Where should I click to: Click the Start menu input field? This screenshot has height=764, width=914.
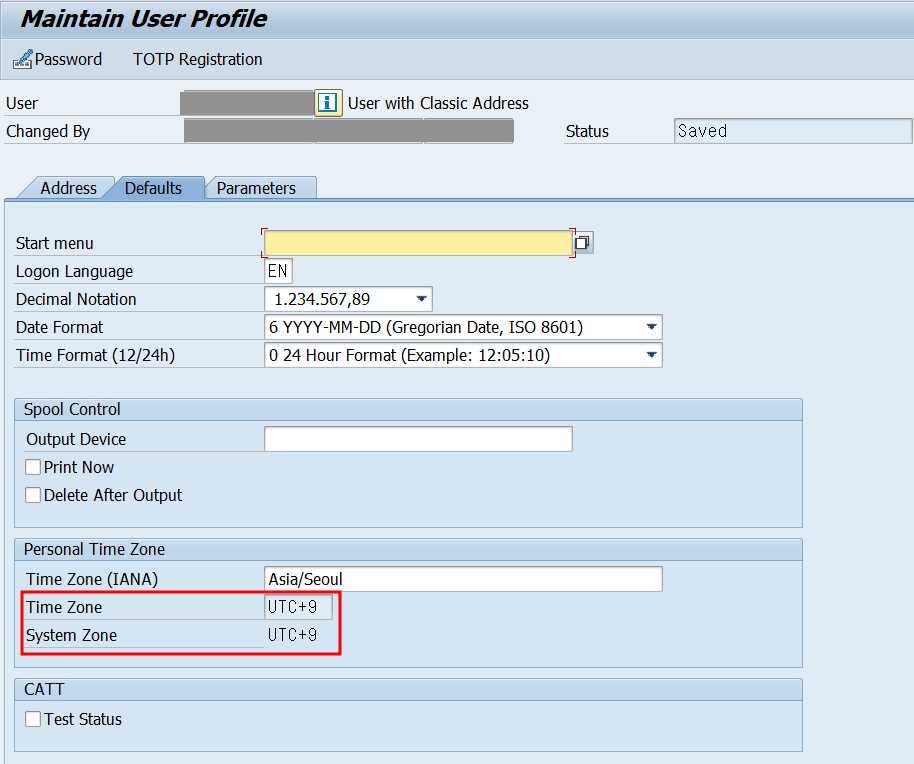[x=417, y=243]
